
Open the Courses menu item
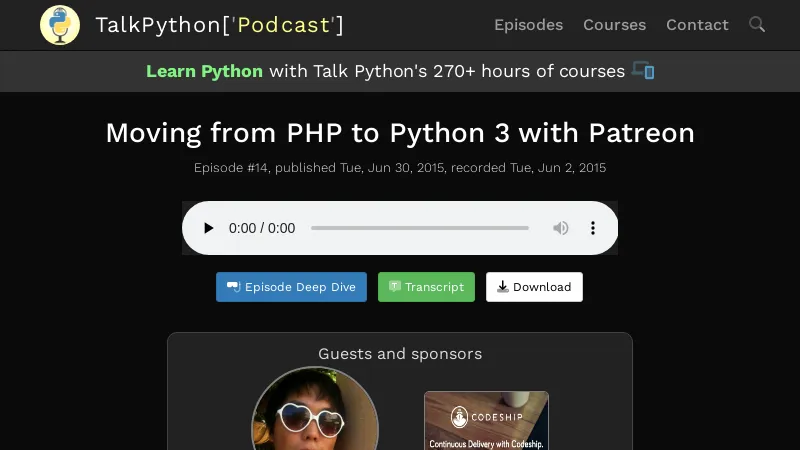[614, 25]
